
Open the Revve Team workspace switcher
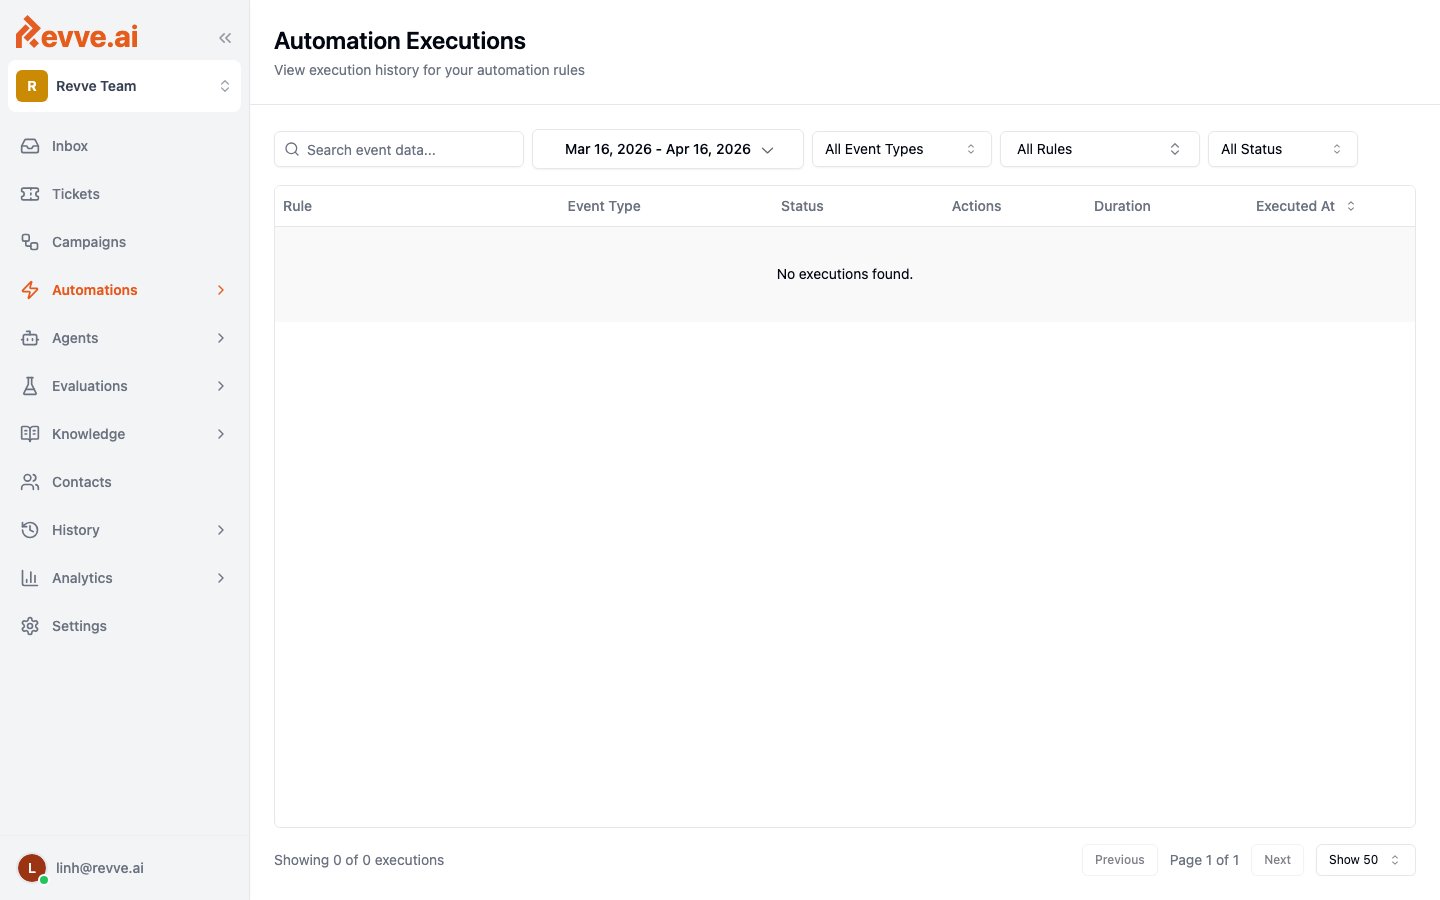pyautogui.click(x=125, y=86)
